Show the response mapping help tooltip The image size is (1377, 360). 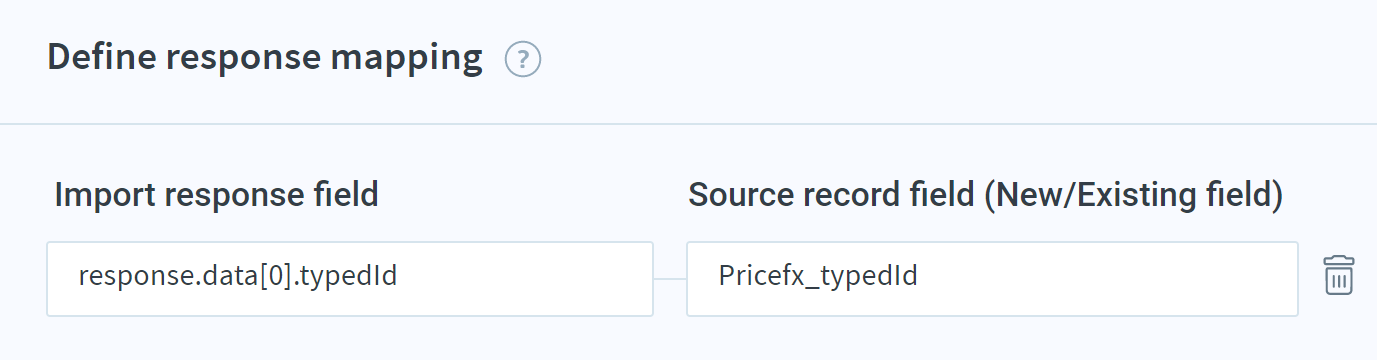(523, 60)
